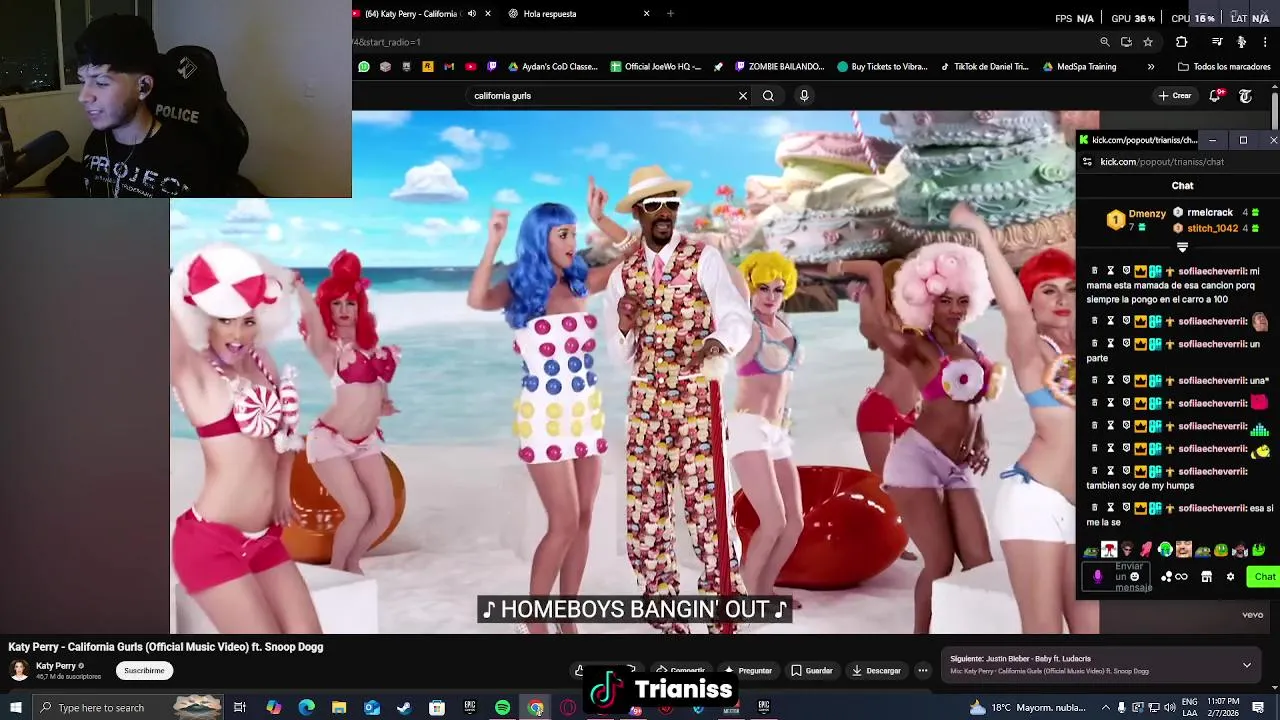Click stitch_1042 in Kick leaderboard
This screenshot has height=720, width=1280.
[x=1212, y=228]
